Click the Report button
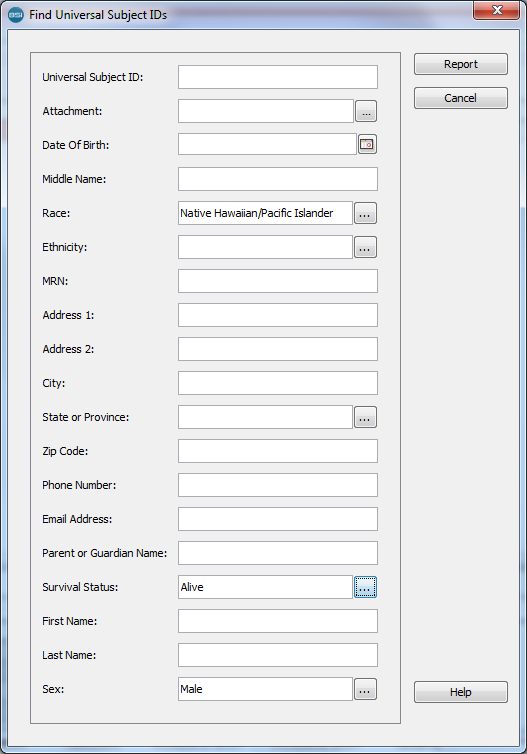 coord(461,64)
